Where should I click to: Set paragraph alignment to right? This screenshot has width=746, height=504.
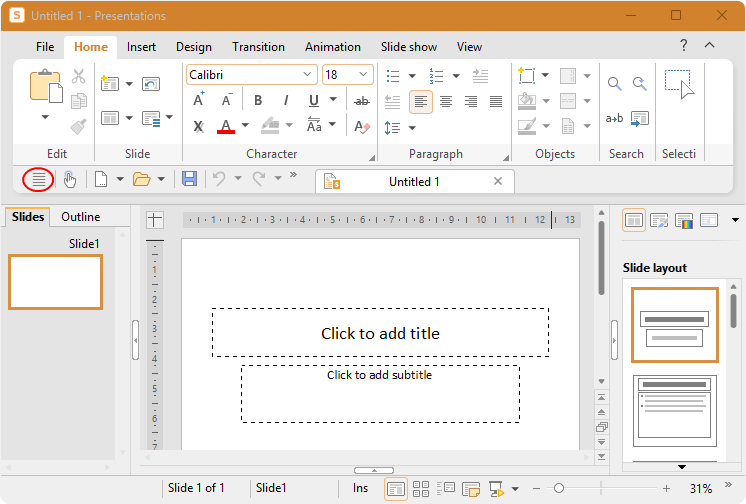tap(471, 101)
